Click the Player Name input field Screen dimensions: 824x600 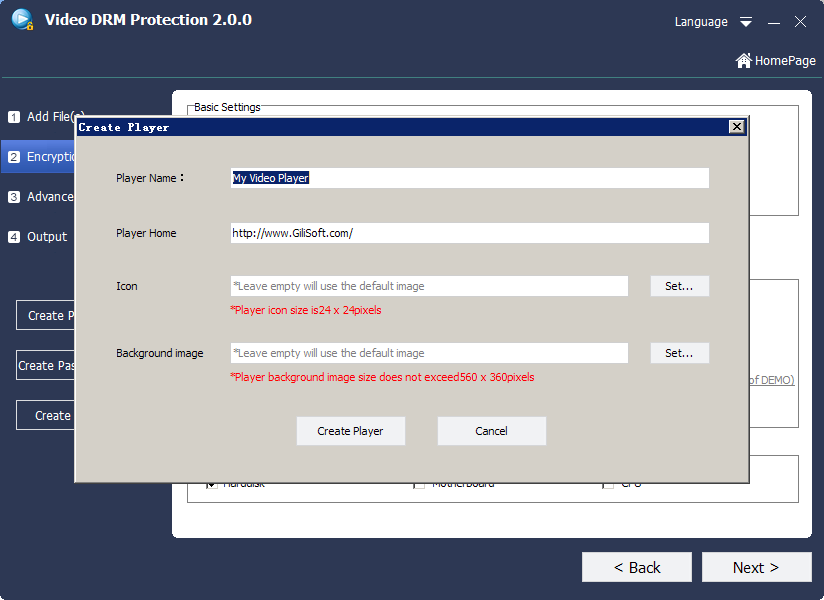pyautogui.click(x=470, y=178)
